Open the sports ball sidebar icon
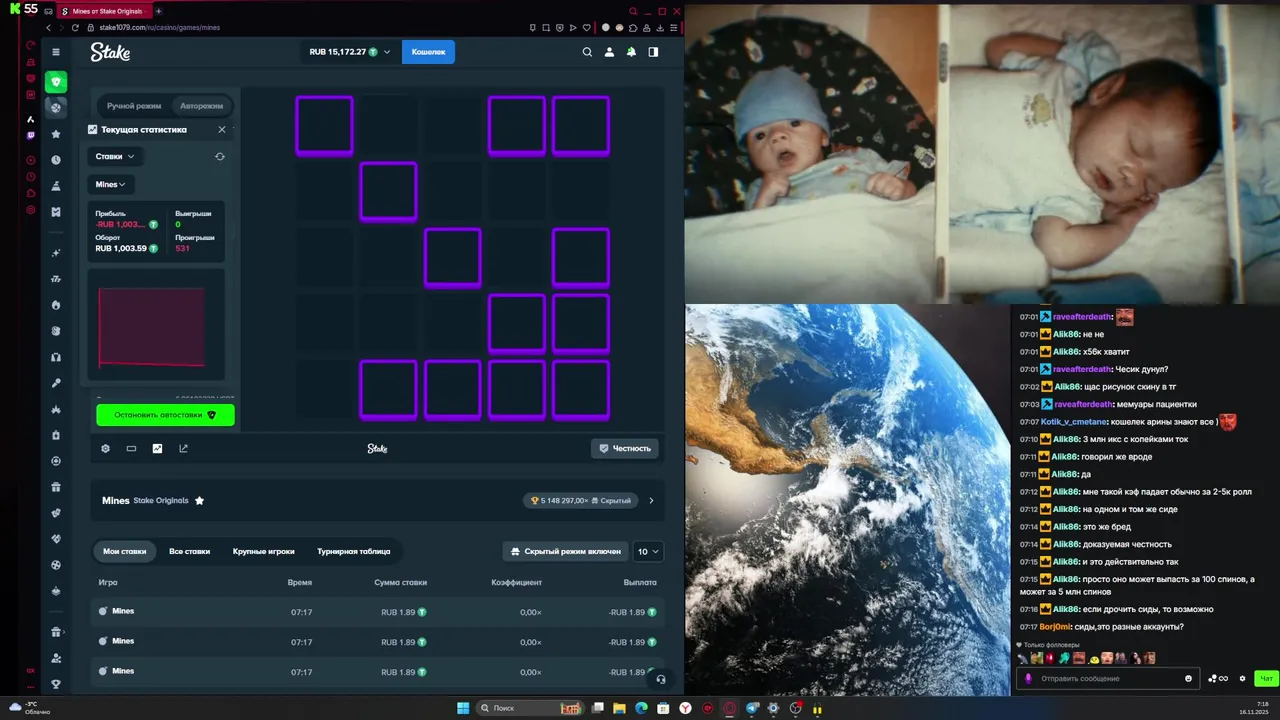 point(56,107)
